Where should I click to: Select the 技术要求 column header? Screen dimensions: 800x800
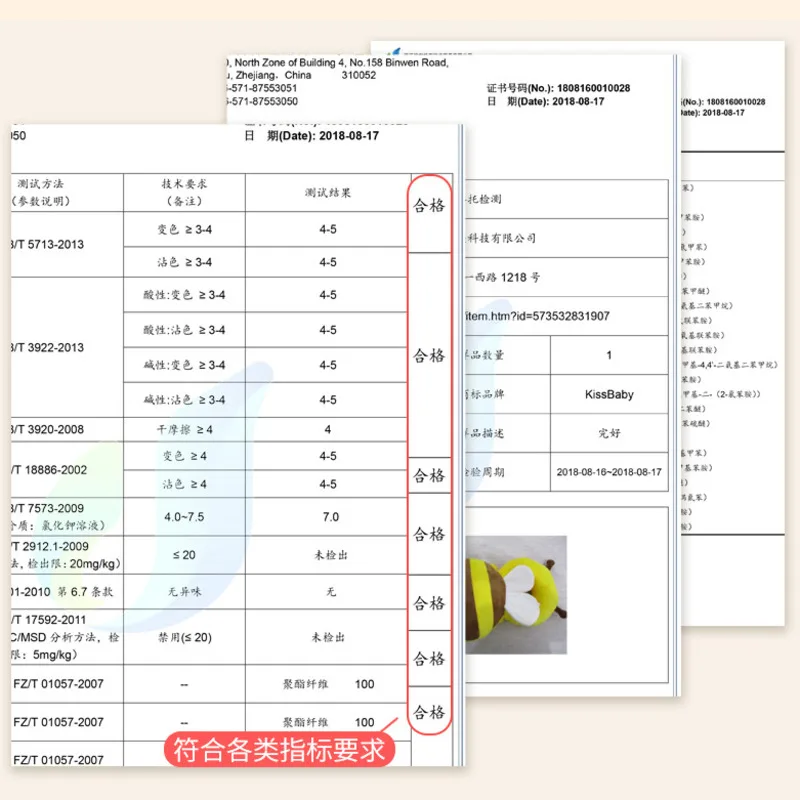coord(184,192)
